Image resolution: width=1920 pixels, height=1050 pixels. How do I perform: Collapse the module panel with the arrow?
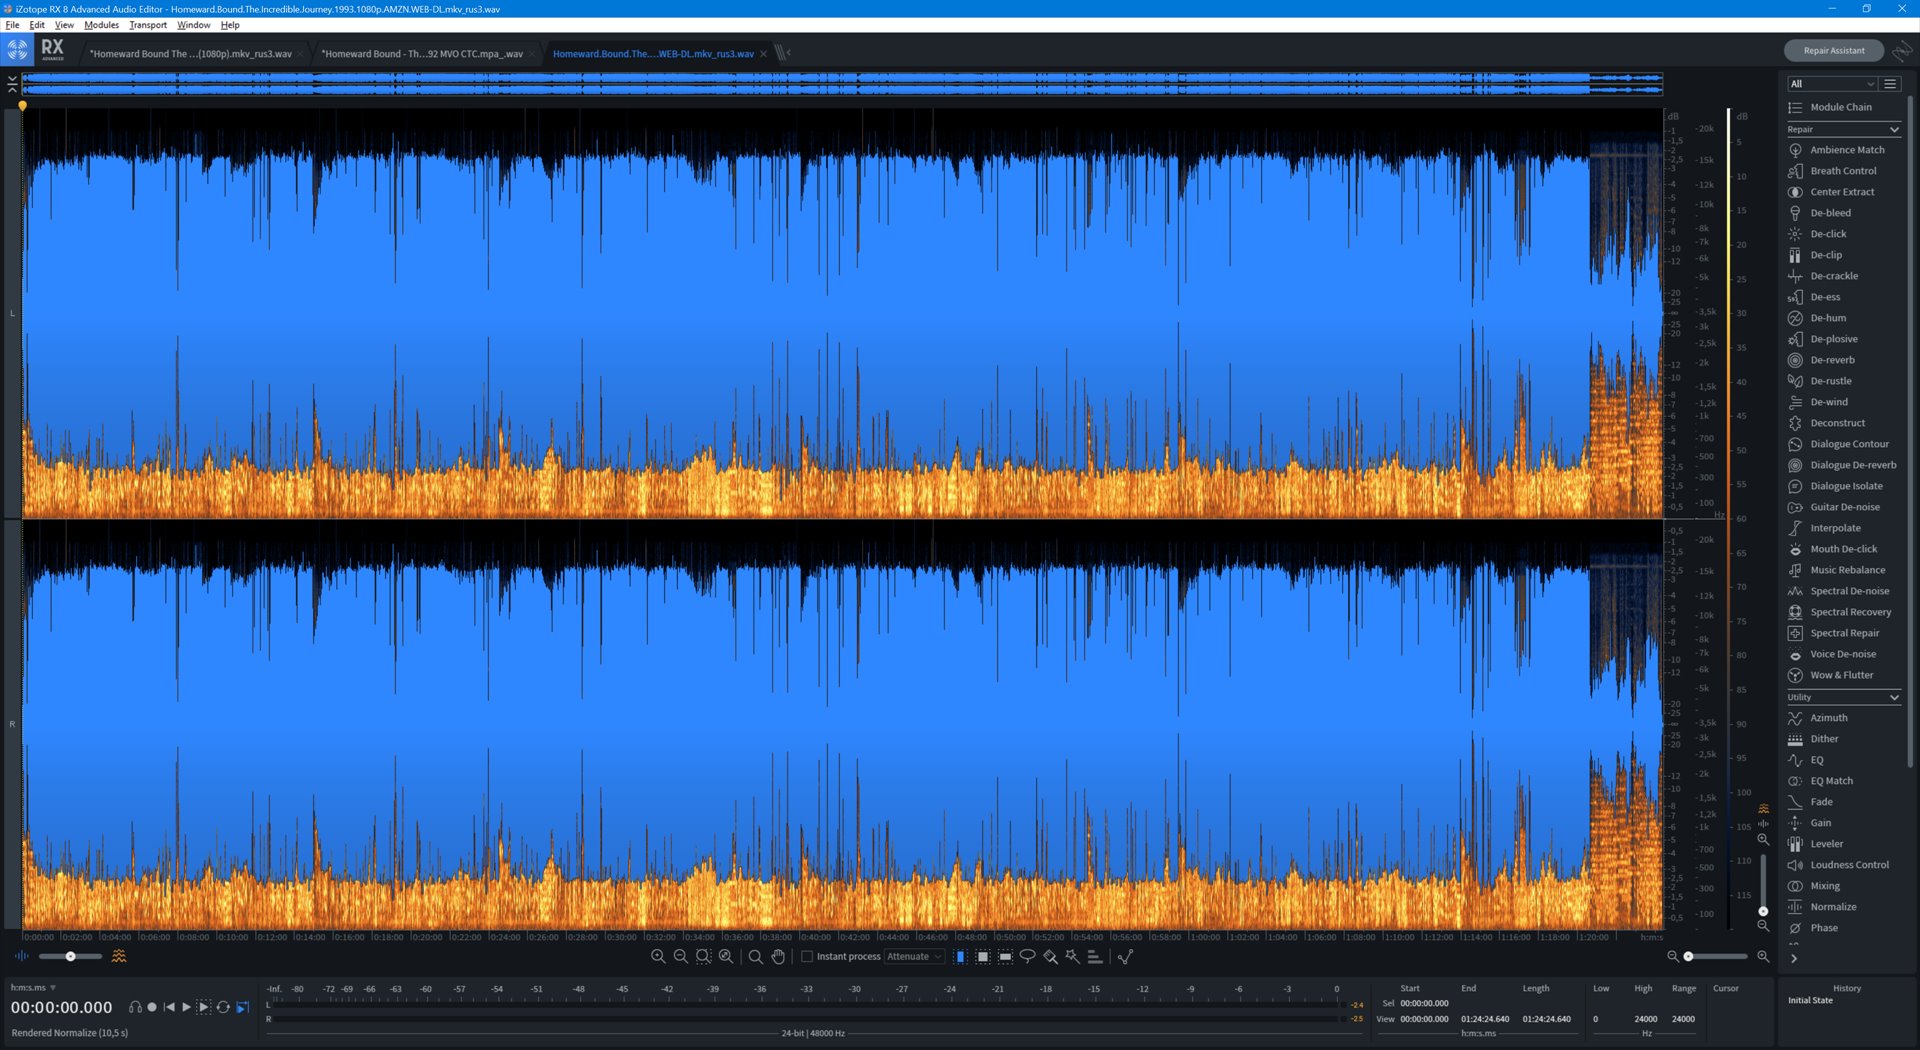1794,958
